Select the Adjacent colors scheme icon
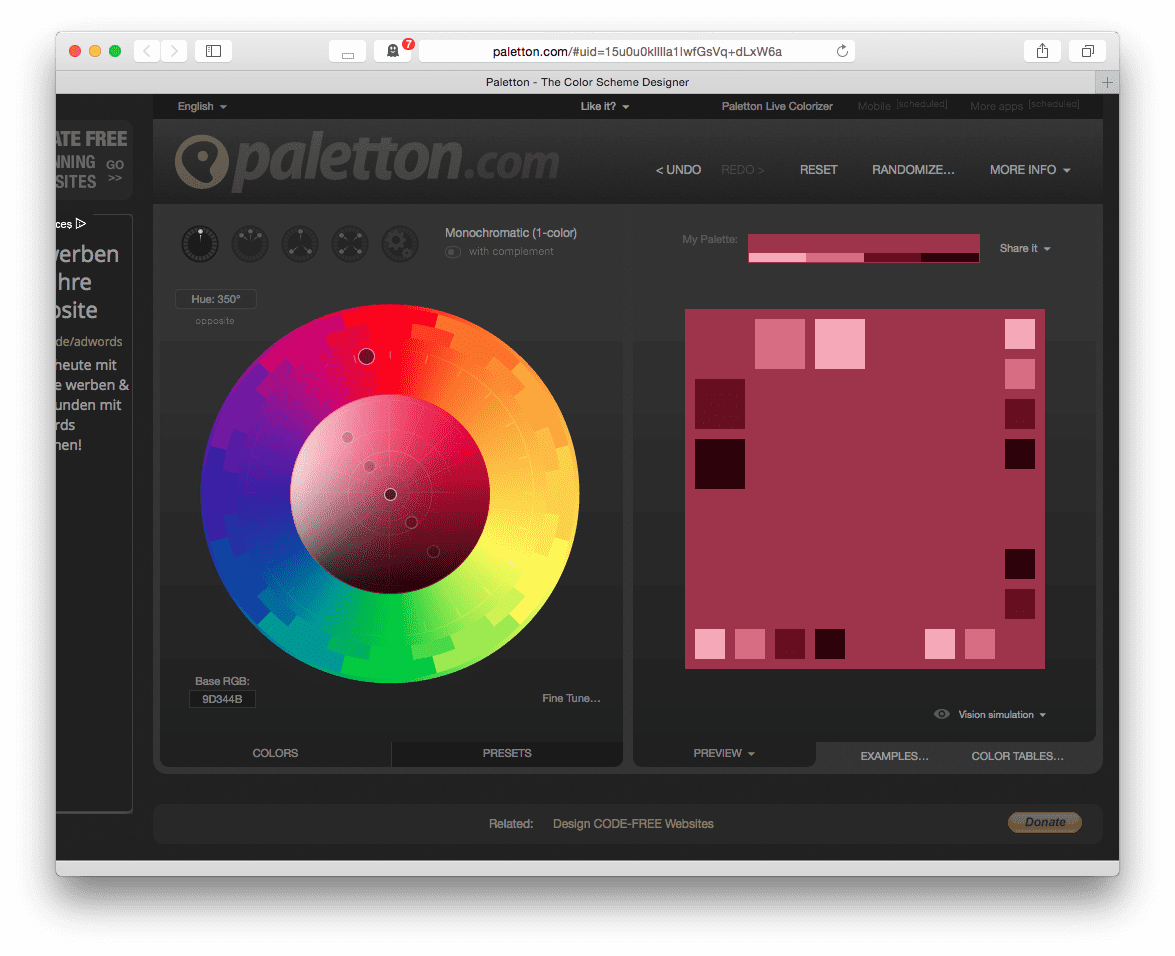Viewport: 1175px width, 956px height. pyautogui.click(x=250, y=243)
